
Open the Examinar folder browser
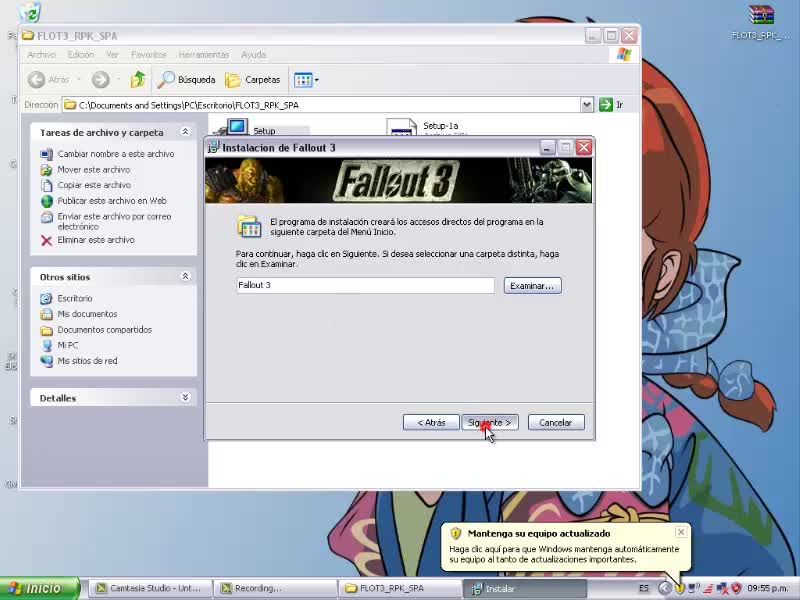point(532,286)
